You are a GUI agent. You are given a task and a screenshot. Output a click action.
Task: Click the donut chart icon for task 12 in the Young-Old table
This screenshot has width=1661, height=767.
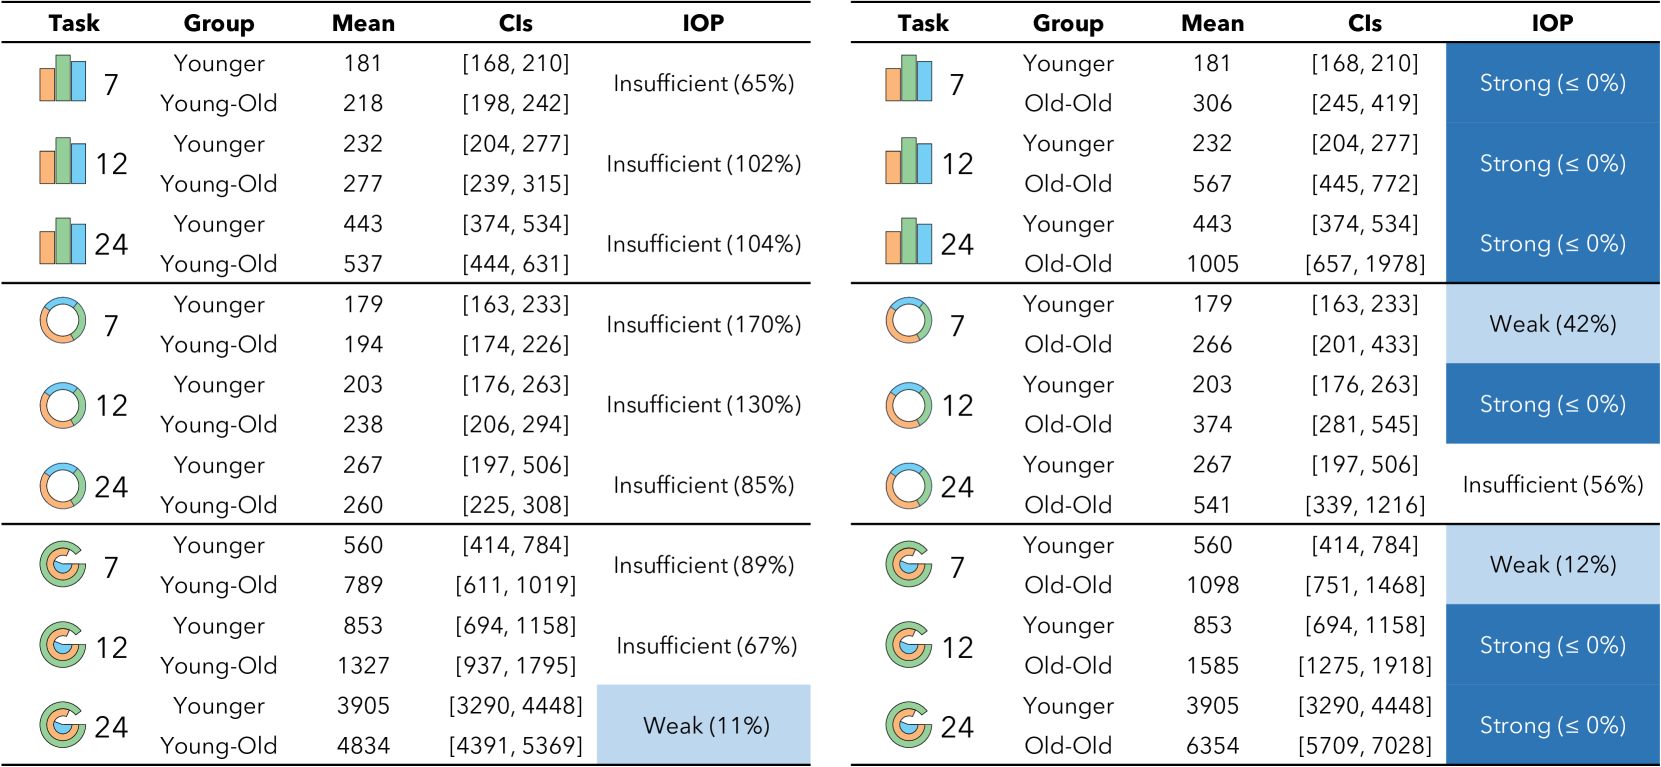click(62, 405)
